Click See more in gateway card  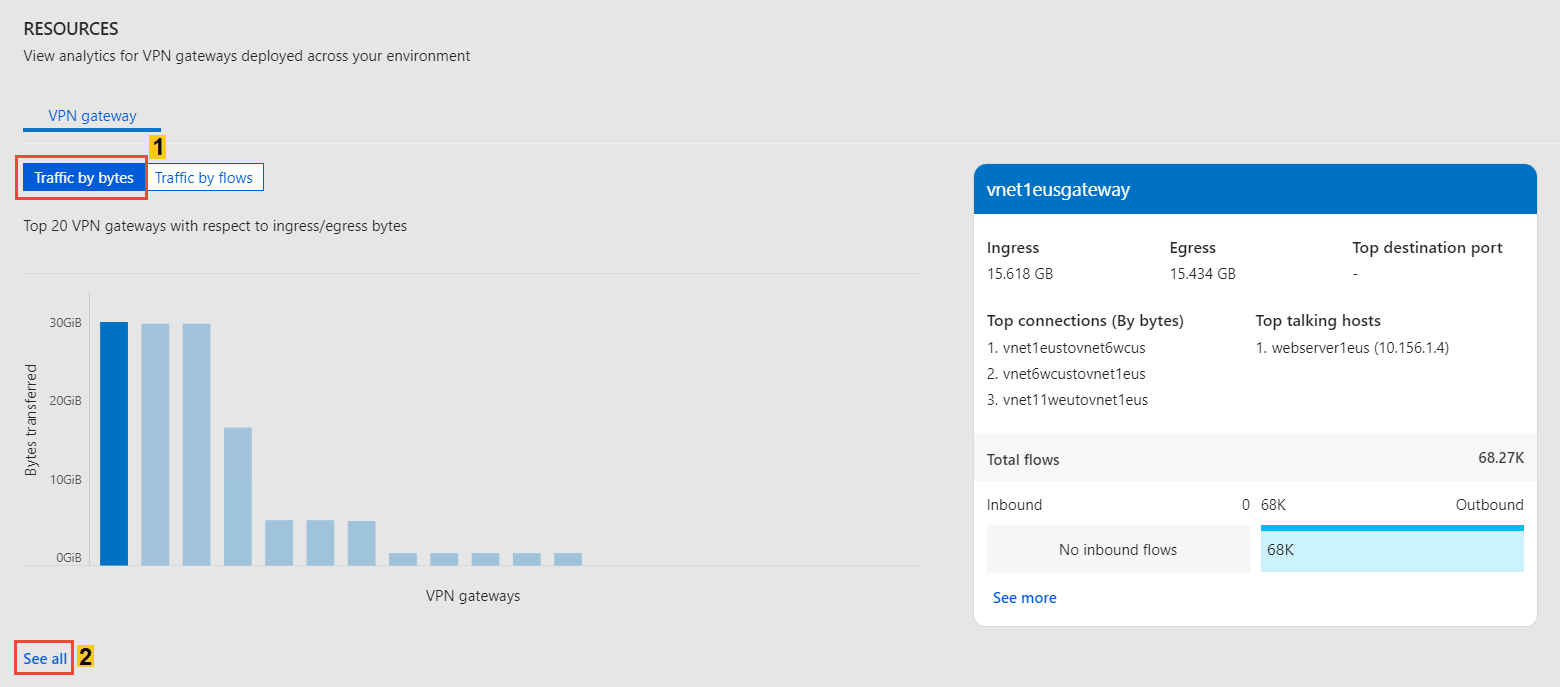(1024, 598)
